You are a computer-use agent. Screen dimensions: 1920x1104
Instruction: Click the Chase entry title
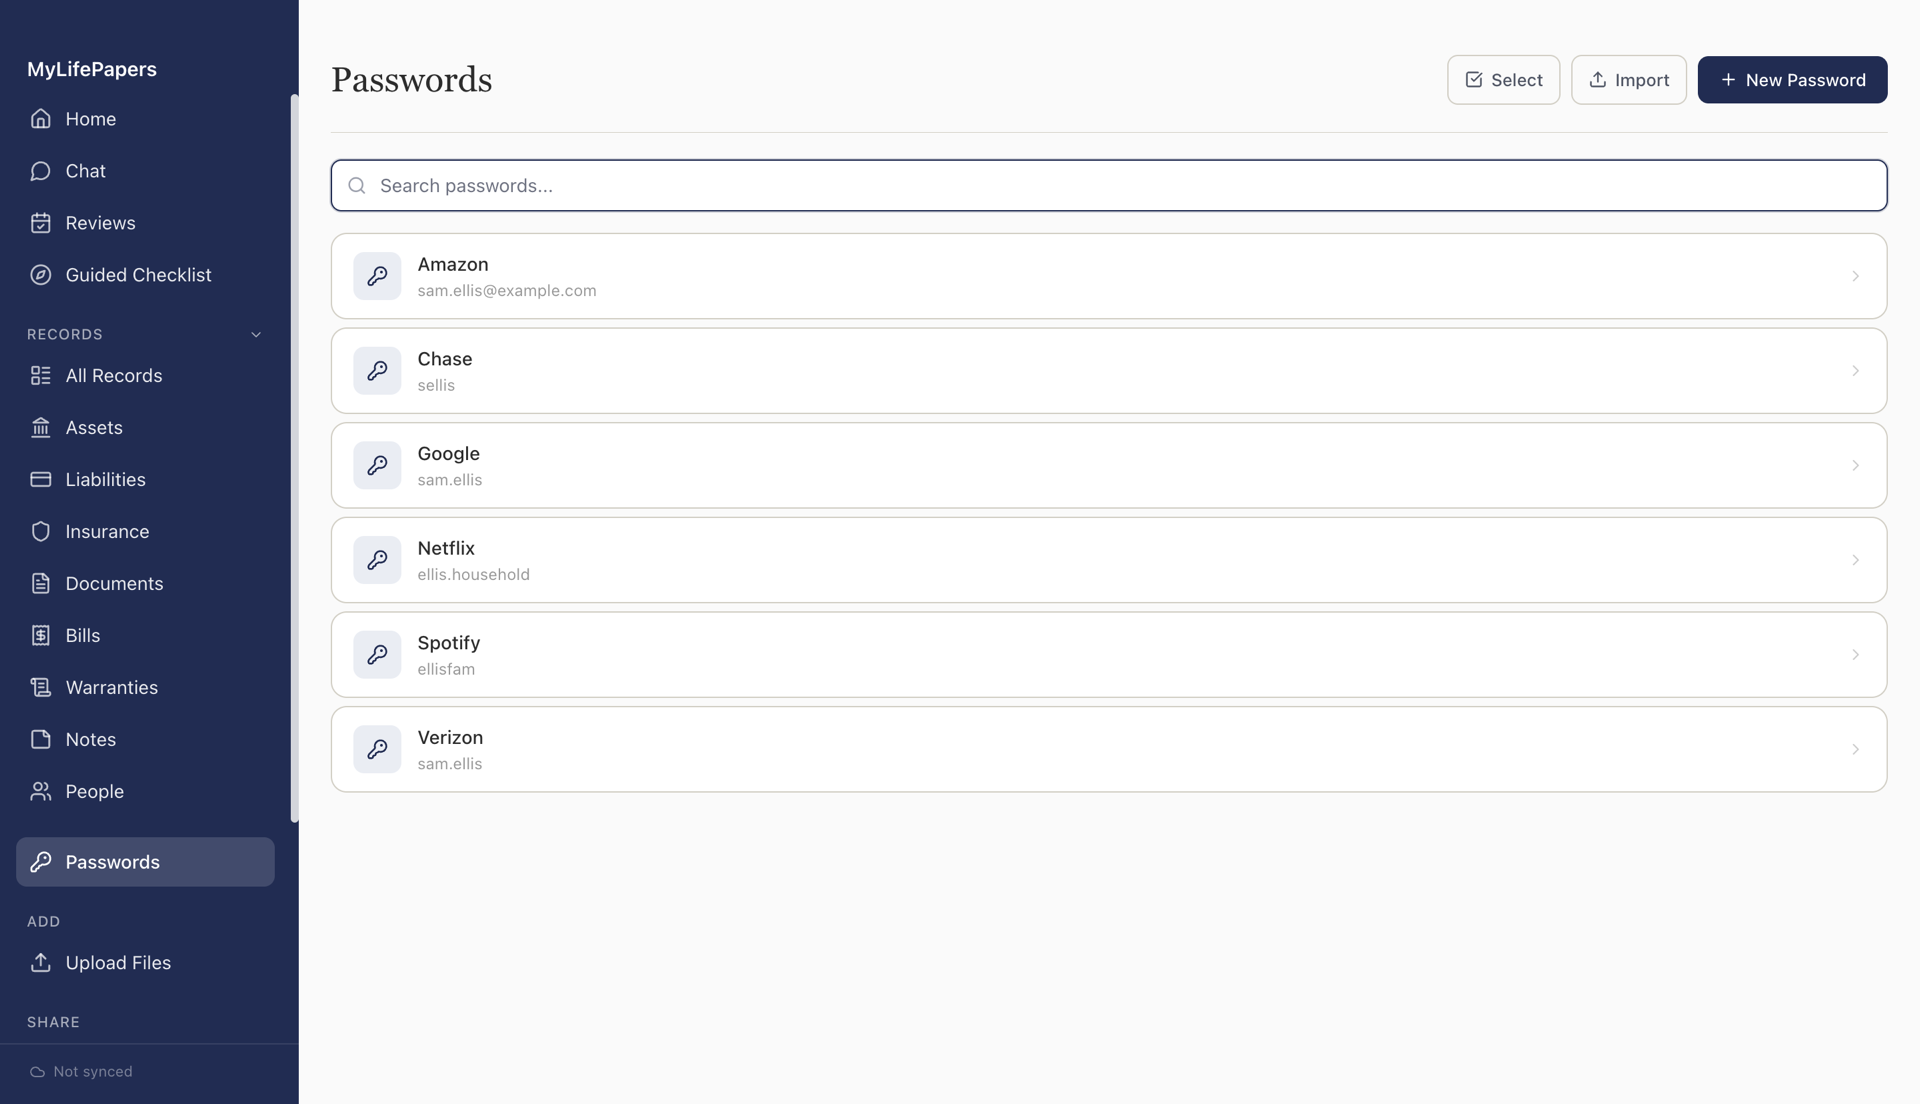445,359
